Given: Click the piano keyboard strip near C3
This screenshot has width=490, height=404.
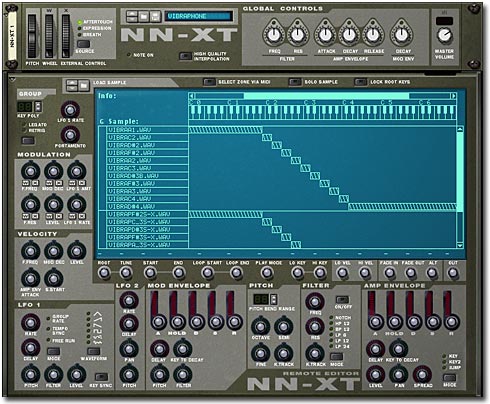Looking at the screenshot, I should (x=310, y=112).
